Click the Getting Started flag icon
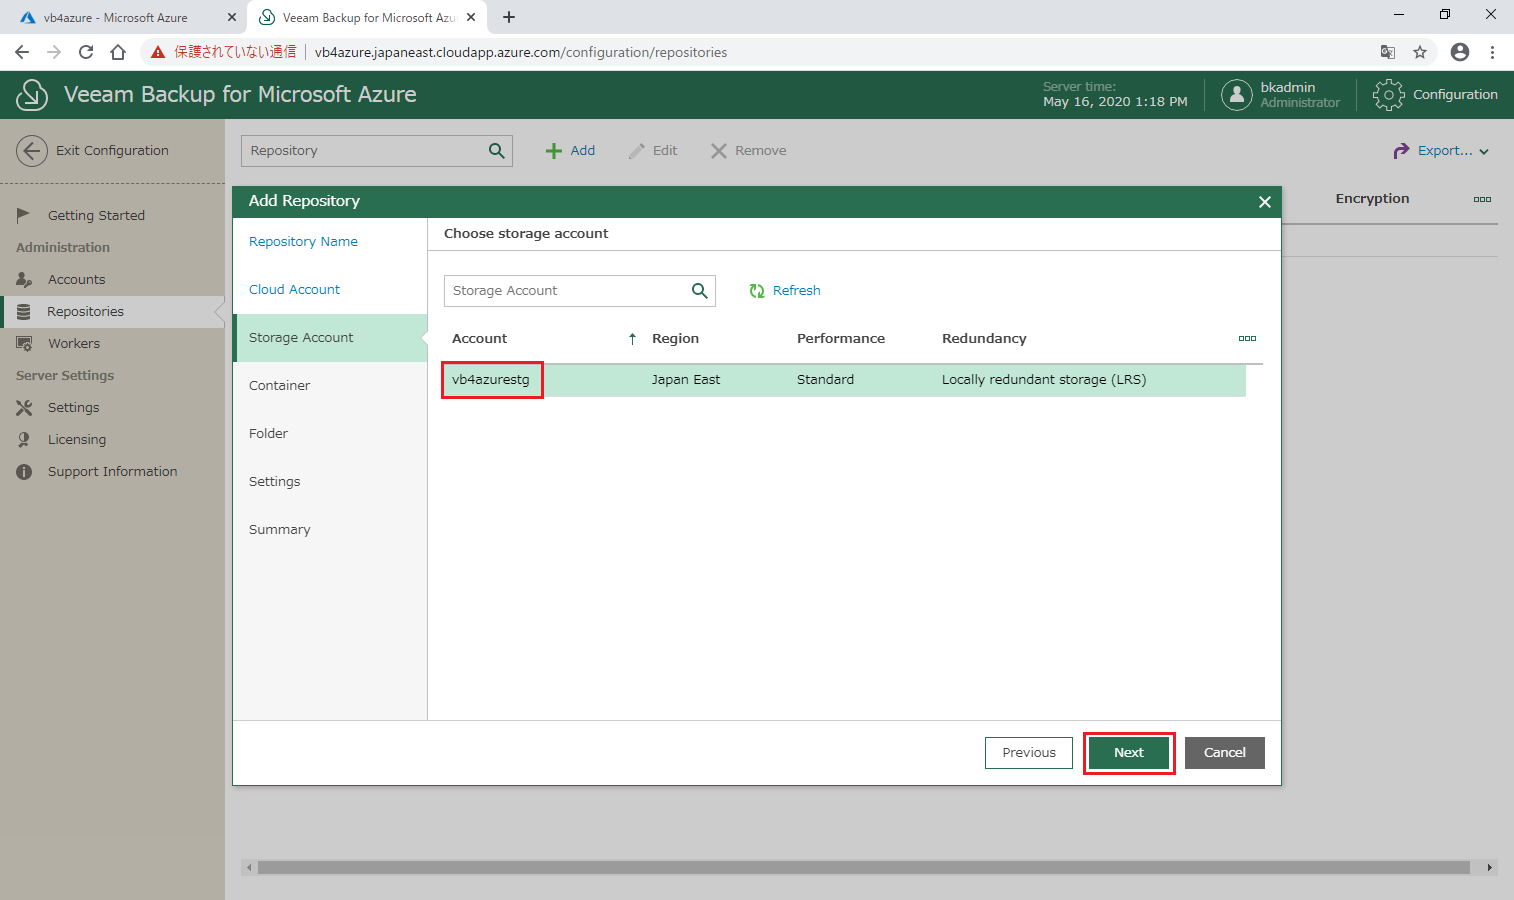 click(x=24, y=215)
